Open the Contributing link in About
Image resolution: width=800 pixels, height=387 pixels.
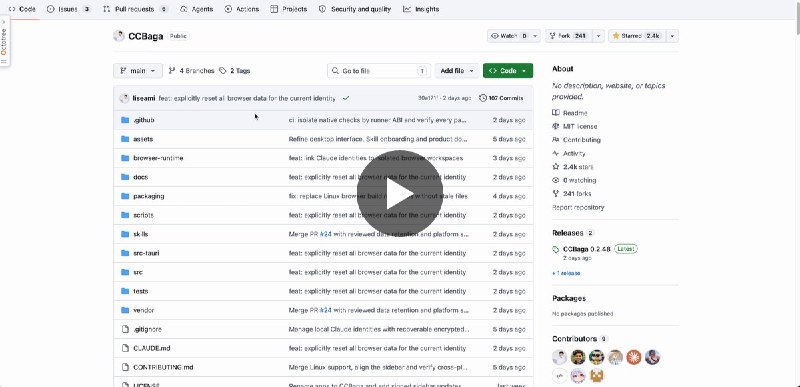pos(576,140)
